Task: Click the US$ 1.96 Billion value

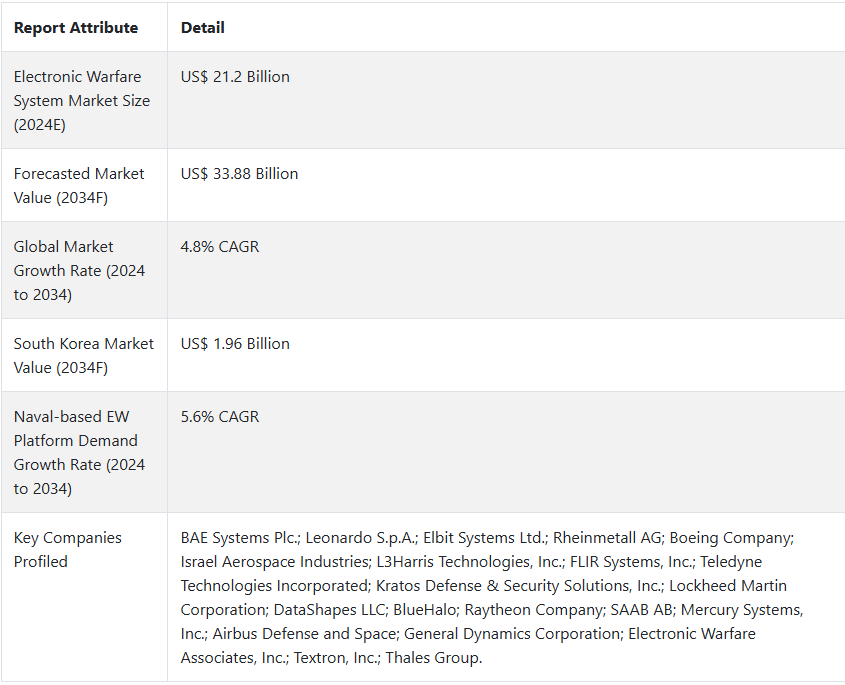Action: tap(235, 344)
